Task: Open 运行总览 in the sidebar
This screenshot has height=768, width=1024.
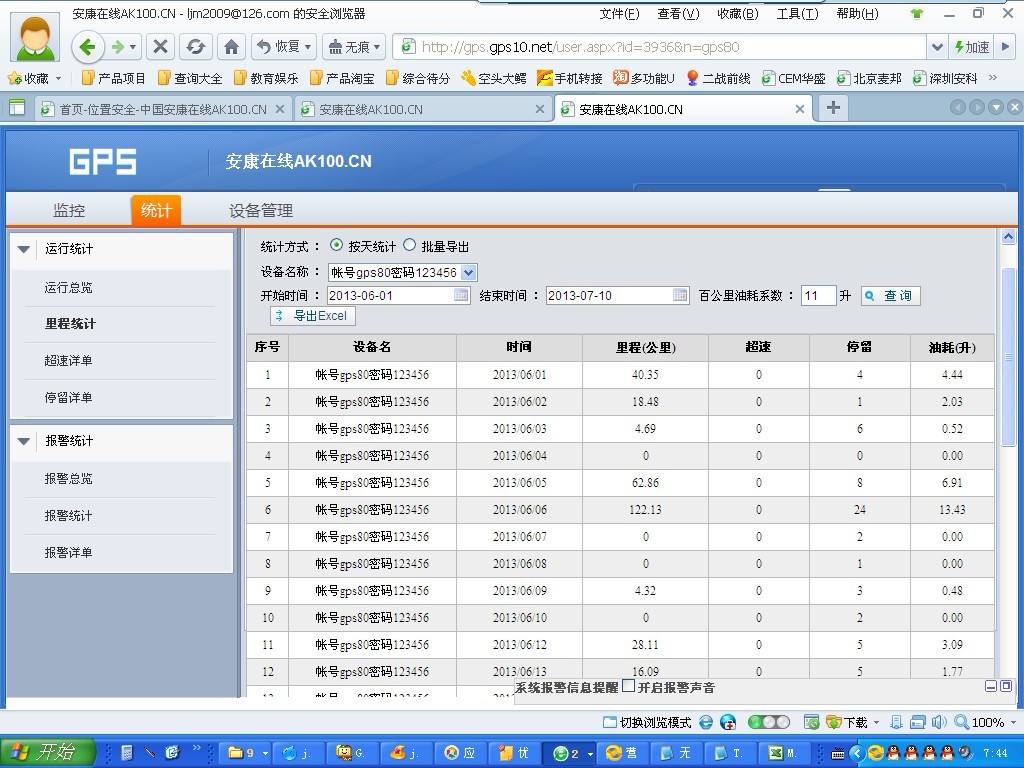Action: pos(69,287)
